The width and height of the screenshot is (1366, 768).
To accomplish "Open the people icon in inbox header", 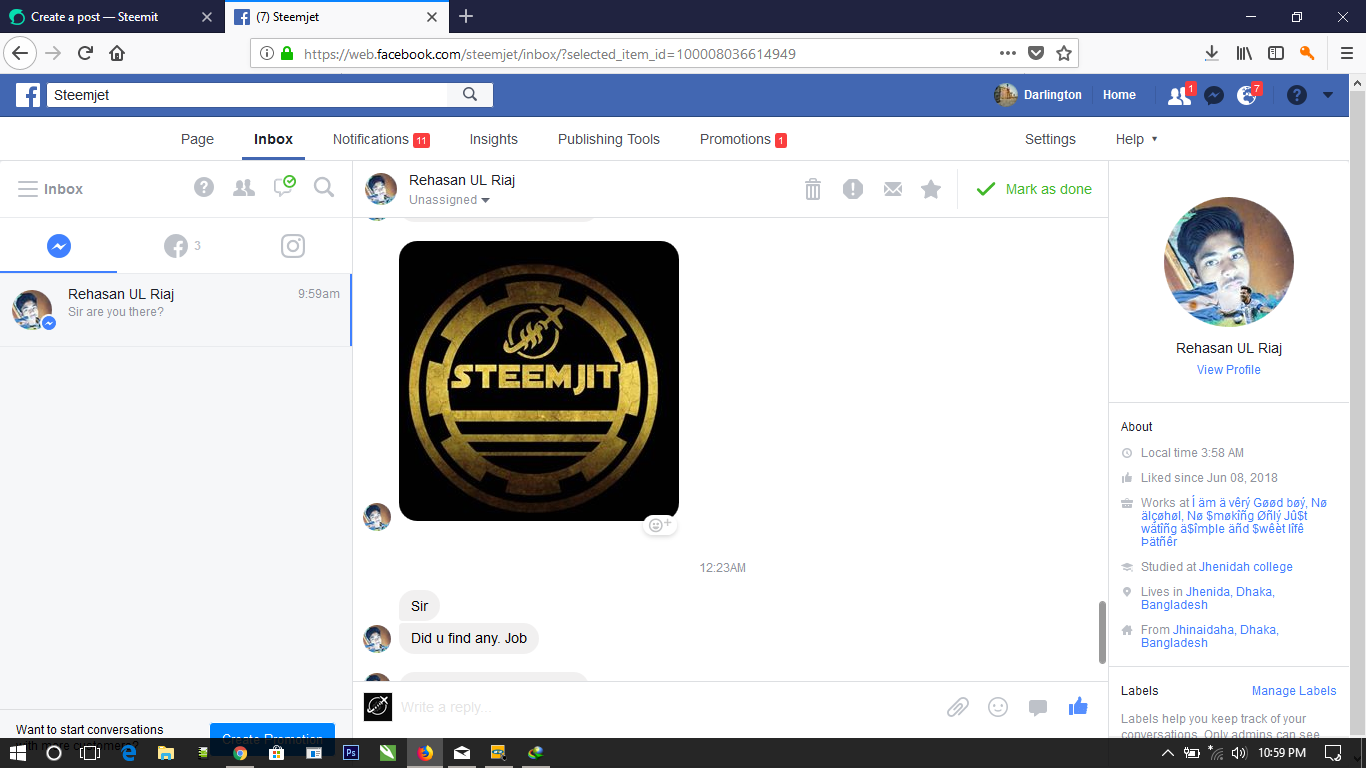I will pos(244,187).
